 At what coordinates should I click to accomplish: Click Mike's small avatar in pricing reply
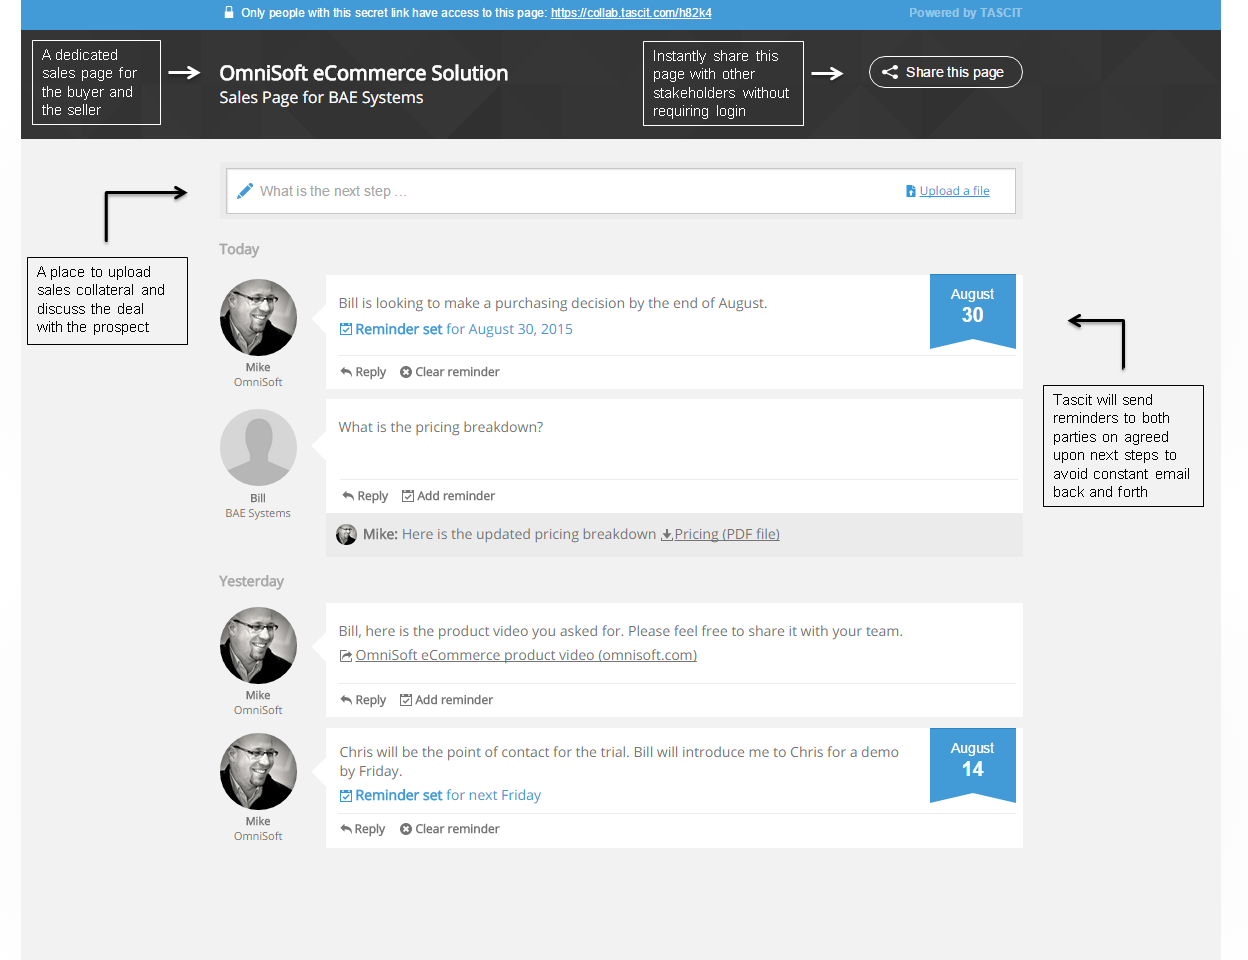point(347,535)
